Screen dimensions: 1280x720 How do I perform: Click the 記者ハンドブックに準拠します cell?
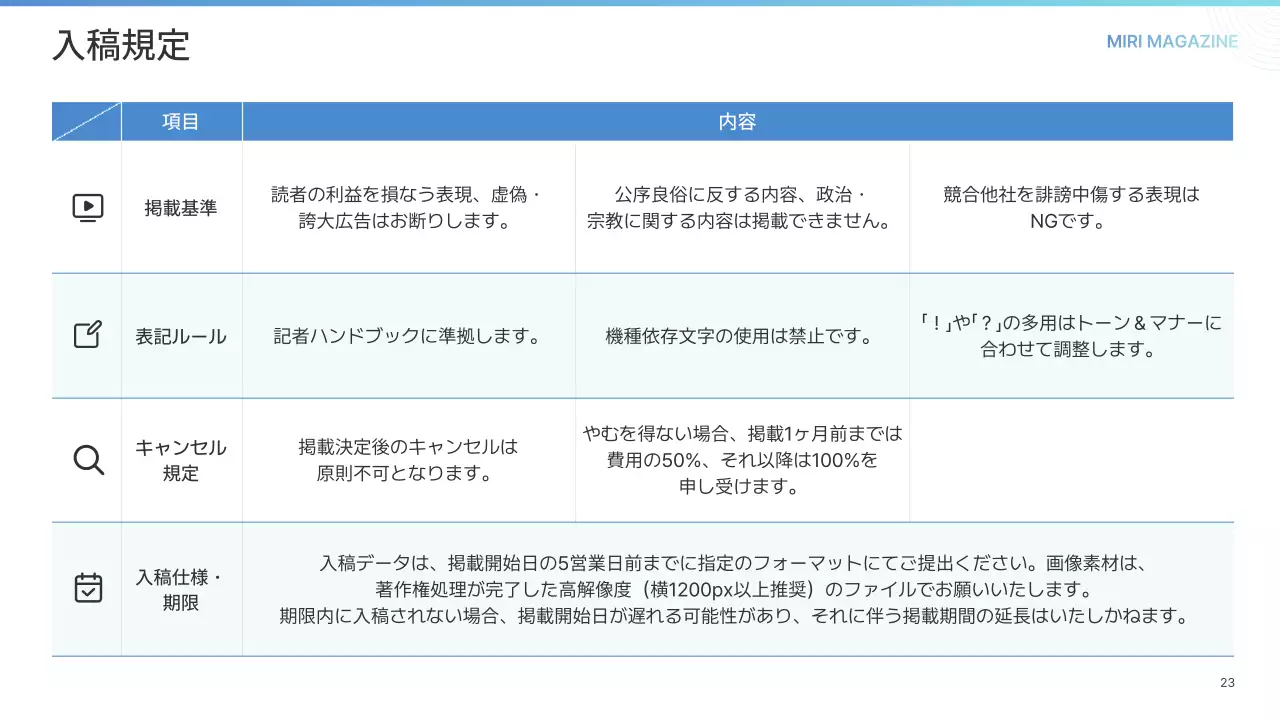(x=407, y=336)
